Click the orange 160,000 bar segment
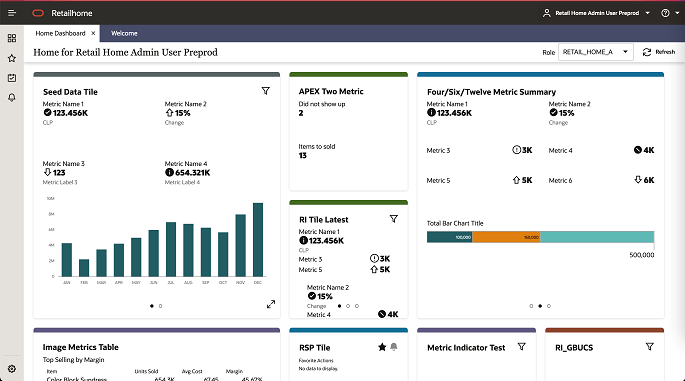This screenshot has height=381, width=685. (506, 237)
